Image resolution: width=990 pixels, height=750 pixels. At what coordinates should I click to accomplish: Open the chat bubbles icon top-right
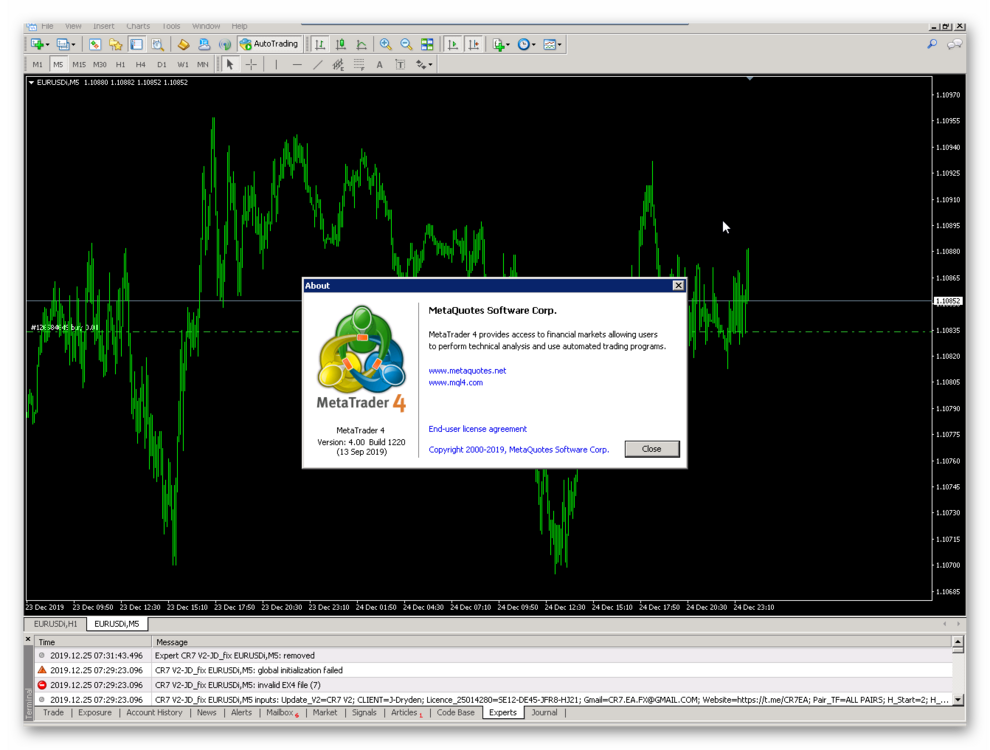click(x=955, y=44)
